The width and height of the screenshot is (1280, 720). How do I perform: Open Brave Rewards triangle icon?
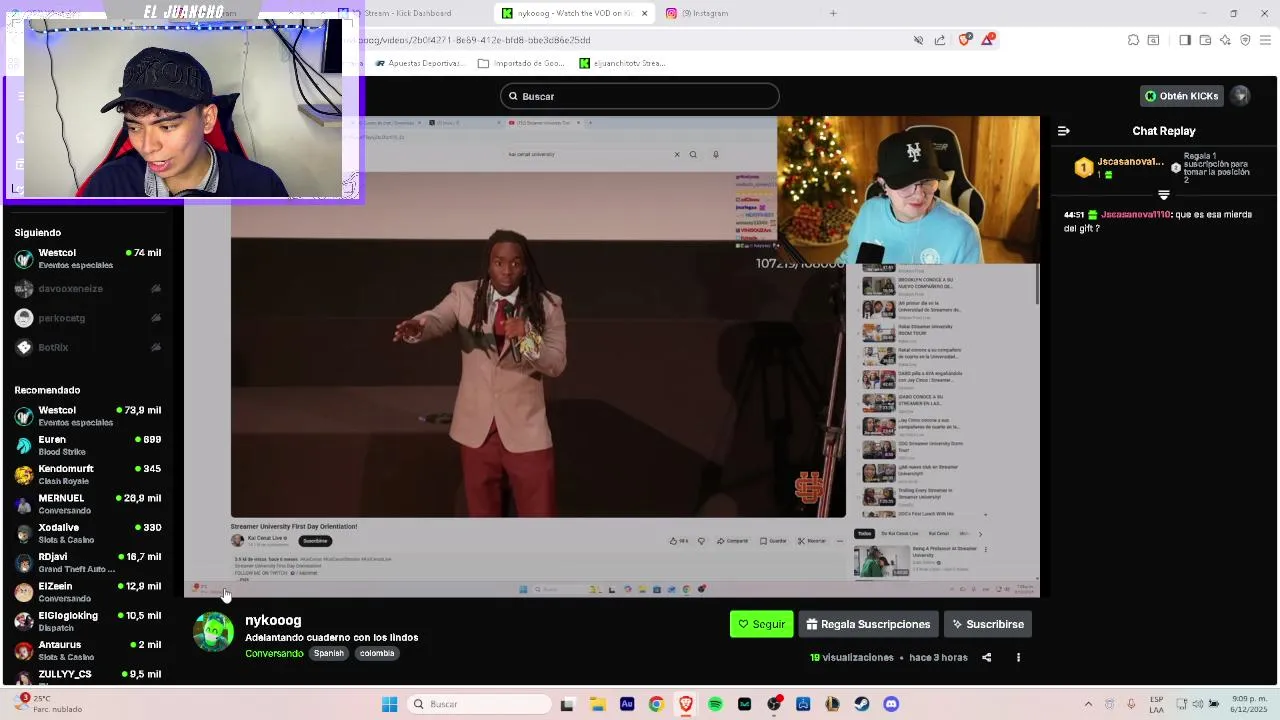click(x=988, y=39)
